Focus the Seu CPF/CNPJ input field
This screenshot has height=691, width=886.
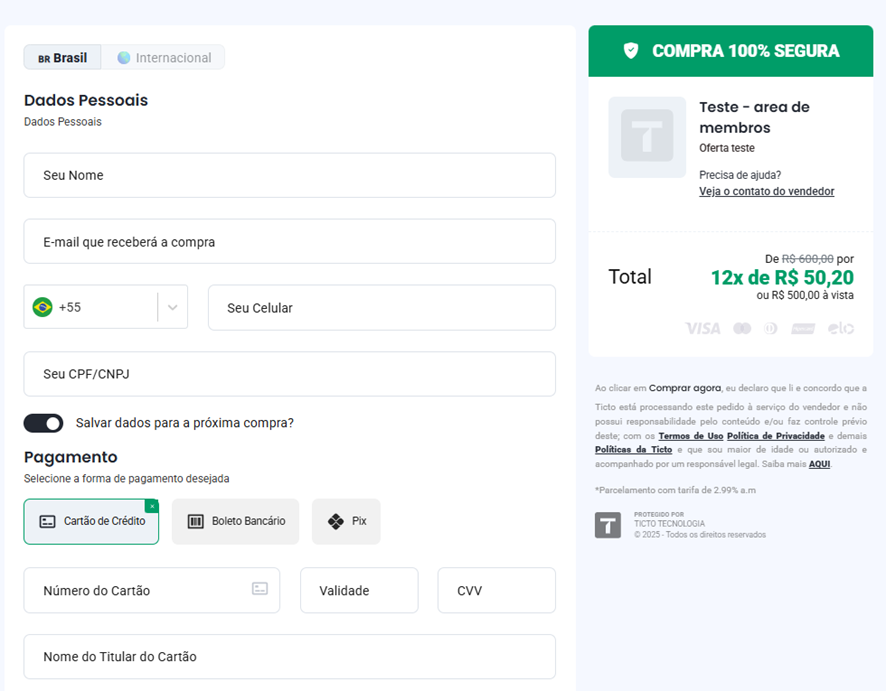pos(289,374)
